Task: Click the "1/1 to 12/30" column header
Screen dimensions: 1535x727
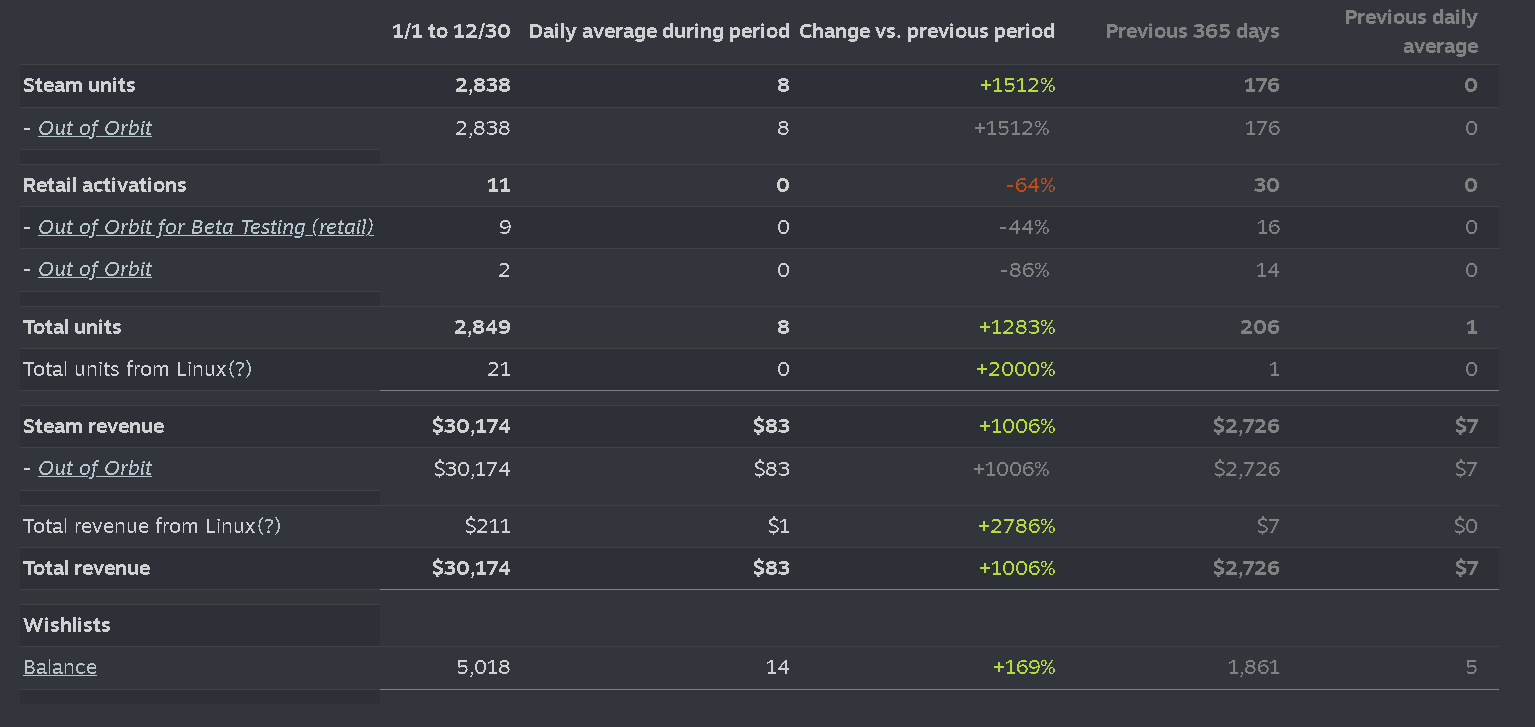Action: click(x=451, y=31)
